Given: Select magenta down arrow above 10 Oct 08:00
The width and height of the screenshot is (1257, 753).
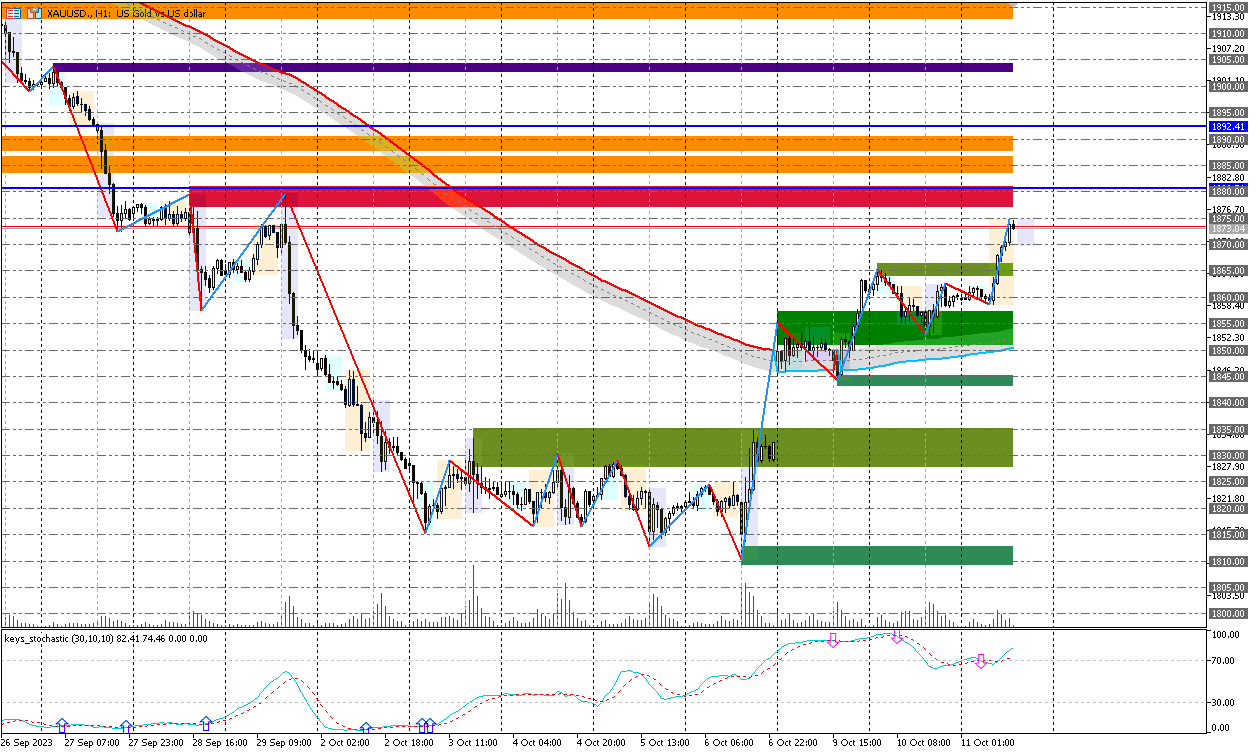Looking at the screenshot, I should pyautogui.click(x=897, y=637).
